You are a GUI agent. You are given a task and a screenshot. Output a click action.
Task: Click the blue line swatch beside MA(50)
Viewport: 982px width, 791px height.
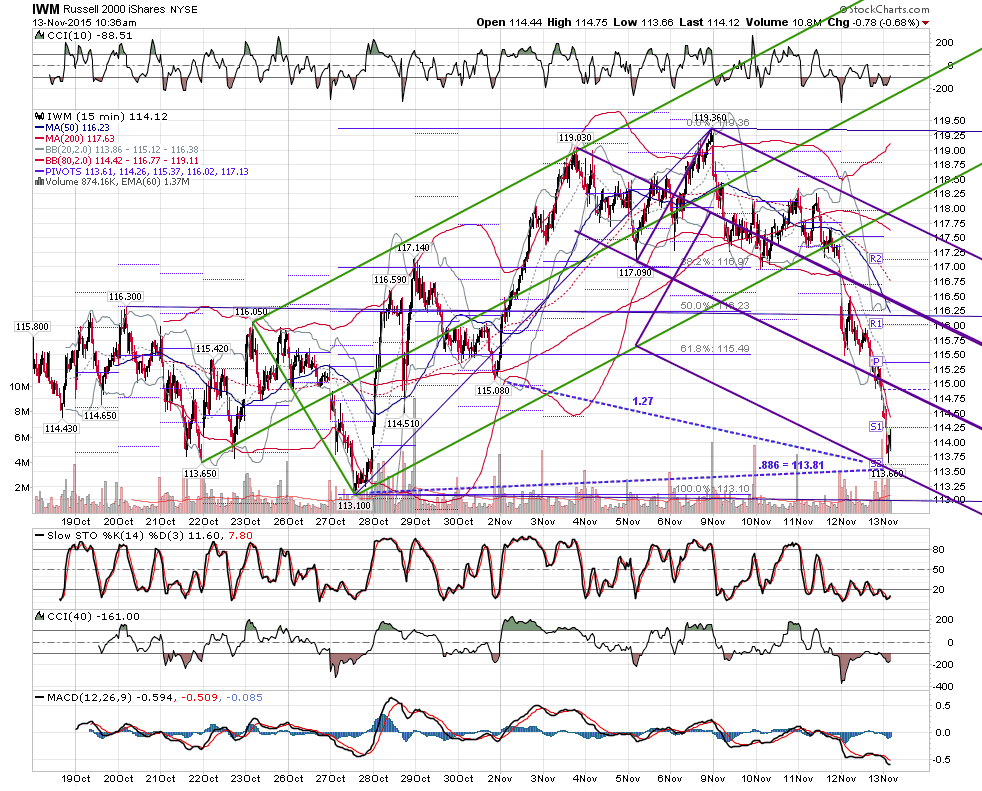pos(40,128)
